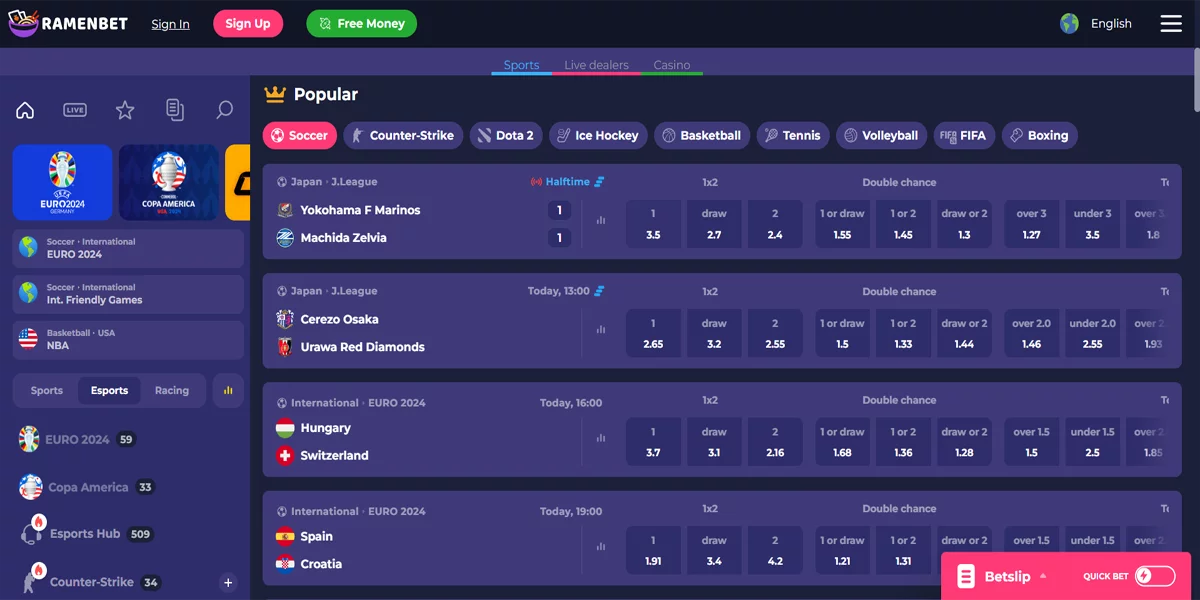Viewport: 1200px width, 600px height.
Task: Bet on Spain win at 1.91
Action: (x=653, y=551)
